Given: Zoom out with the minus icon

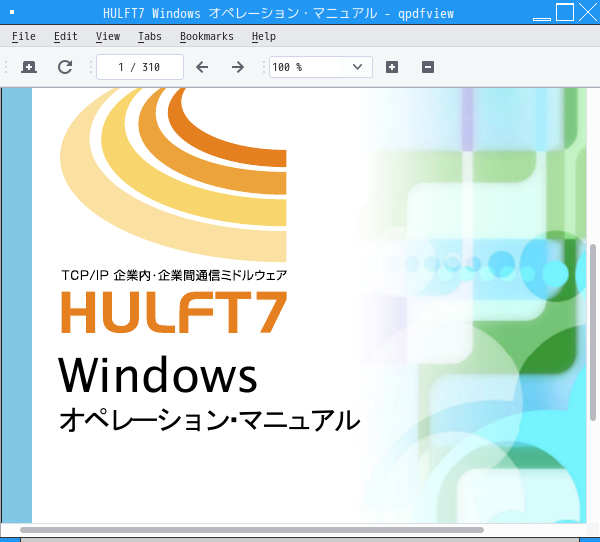Looking at the screenshot, I should [428, 67].
